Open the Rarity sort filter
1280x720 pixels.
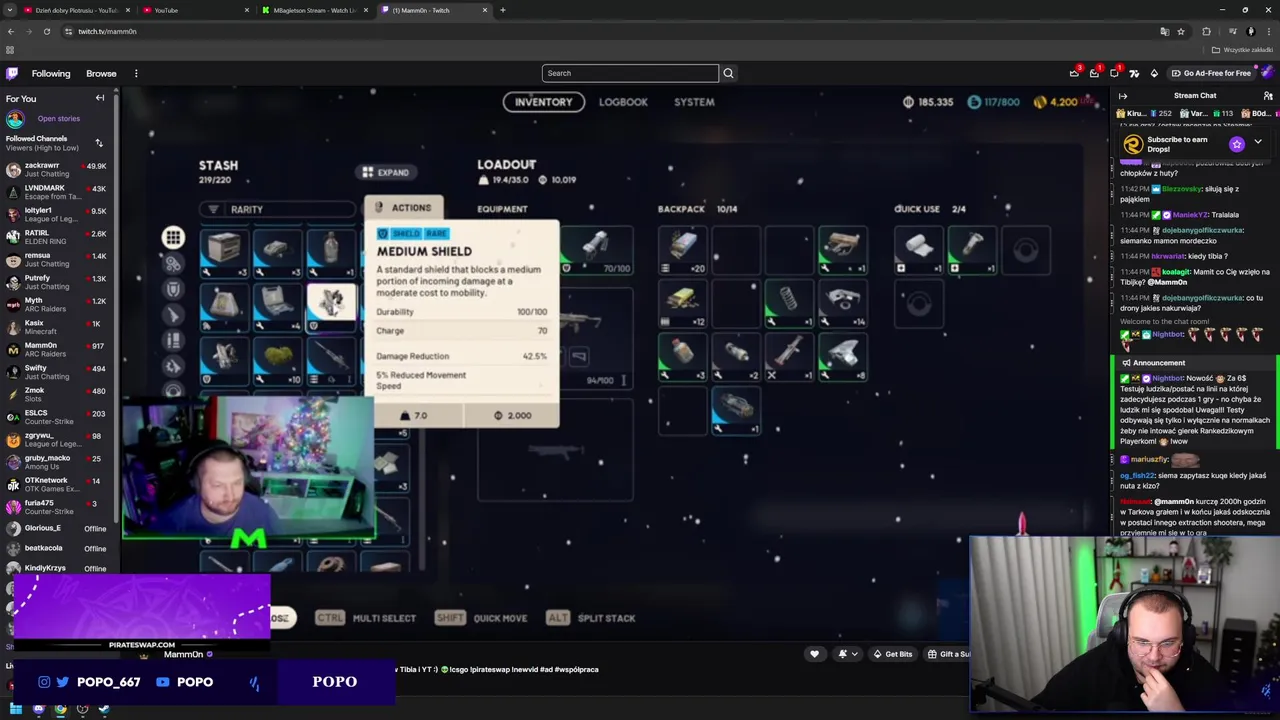pos(278,209)
